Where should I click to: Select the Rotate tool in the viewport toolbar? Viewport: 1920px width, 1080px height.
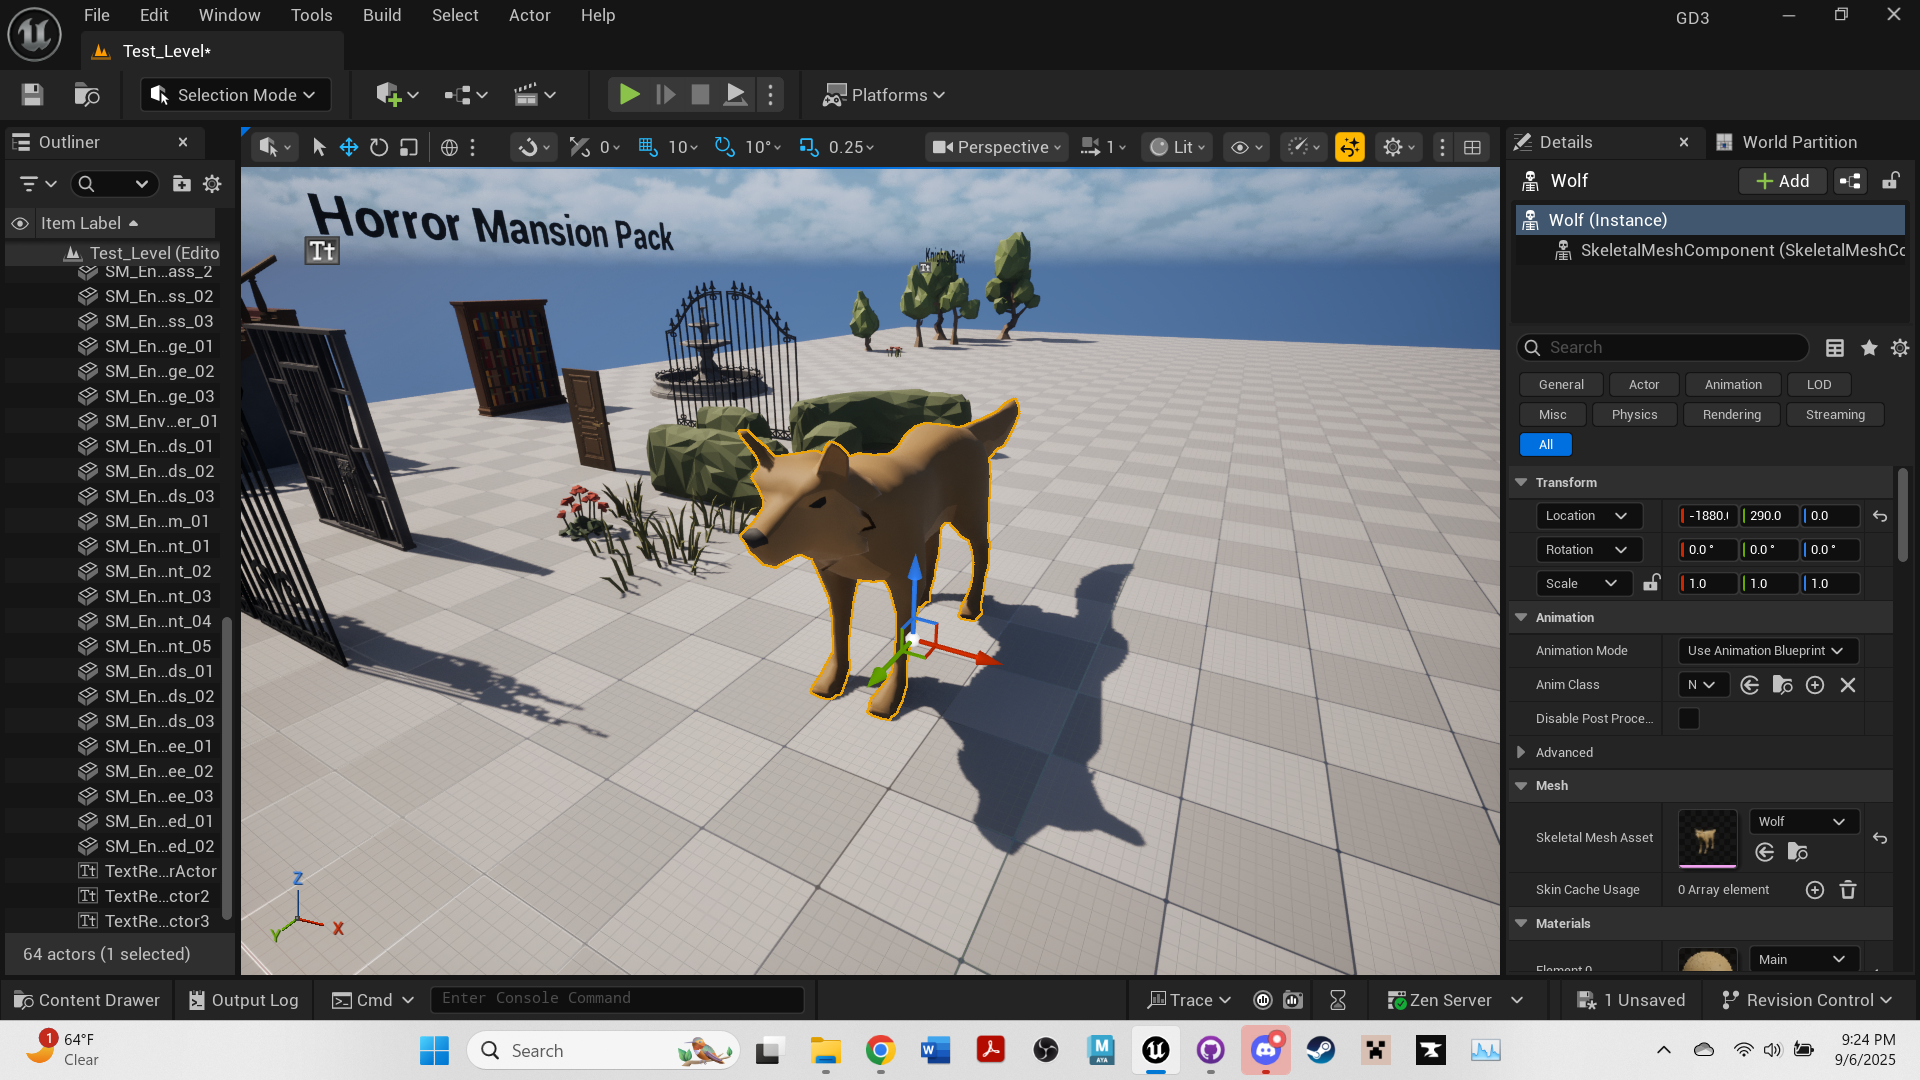pyautogui.click(x=379, y=148)
